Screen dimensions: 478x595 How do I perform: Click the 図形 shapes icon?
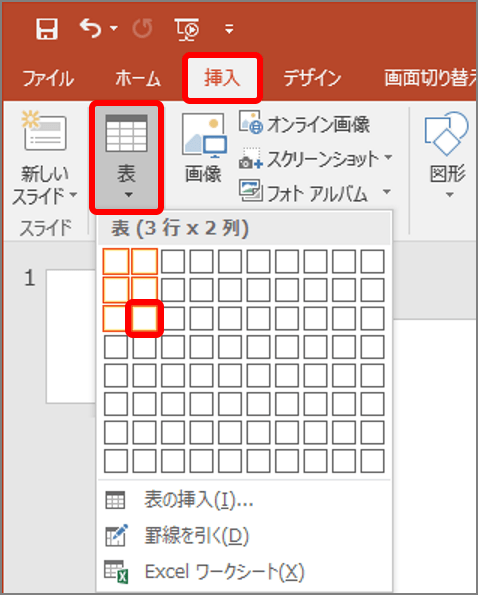[447, 133]
